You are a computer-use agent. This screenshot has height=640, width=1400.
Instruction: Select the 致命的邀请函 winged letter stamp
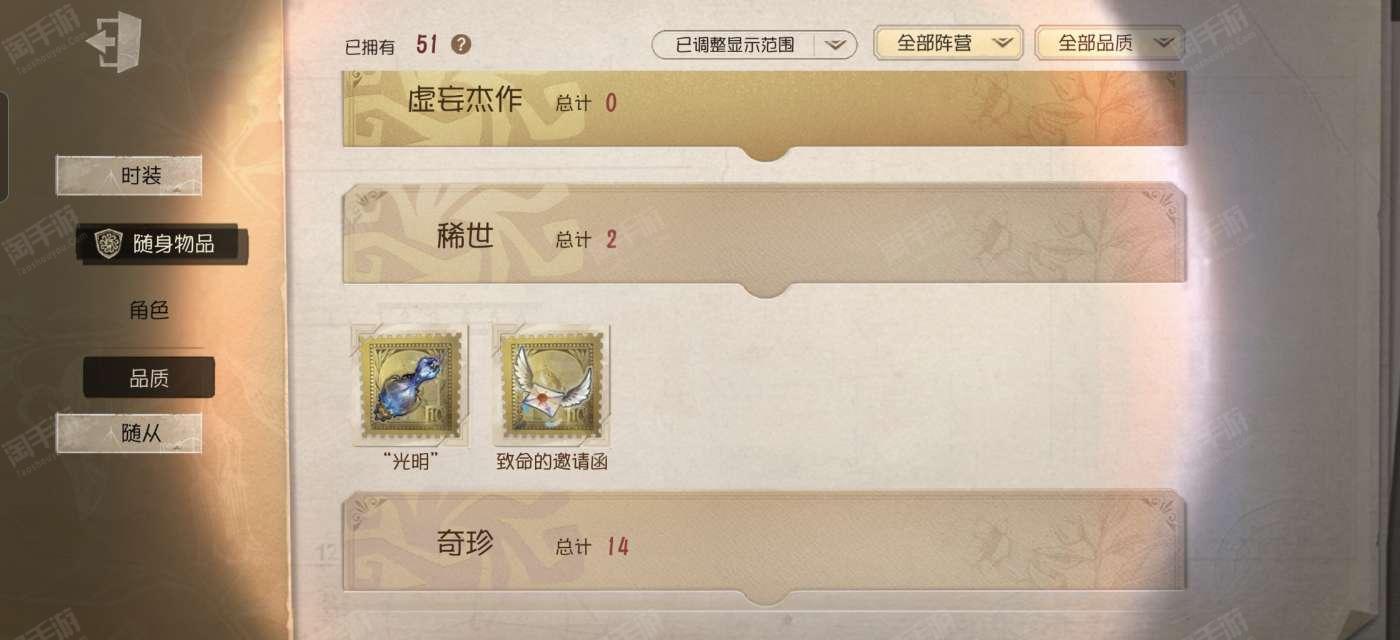[552, 388]
